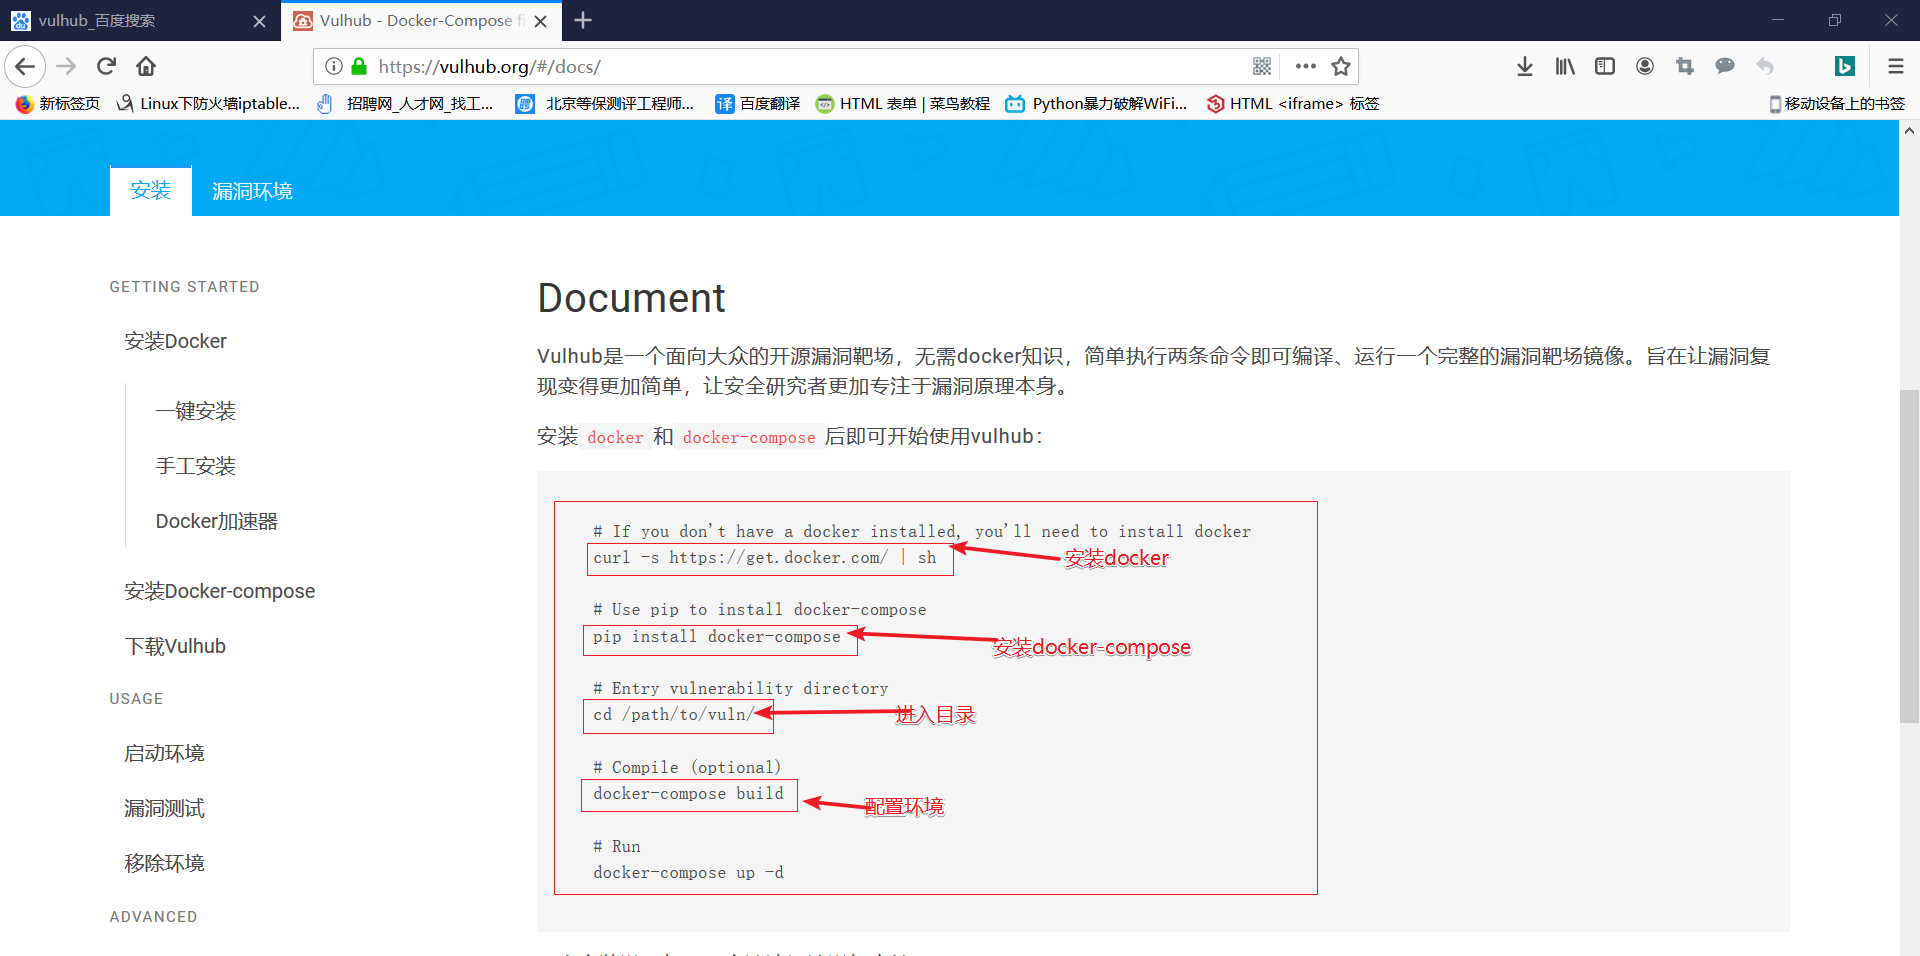This screenshot has width=1920, height=956.
Task: Select the Vulhub - Docker-Compose tab
Action: [420, 21]
